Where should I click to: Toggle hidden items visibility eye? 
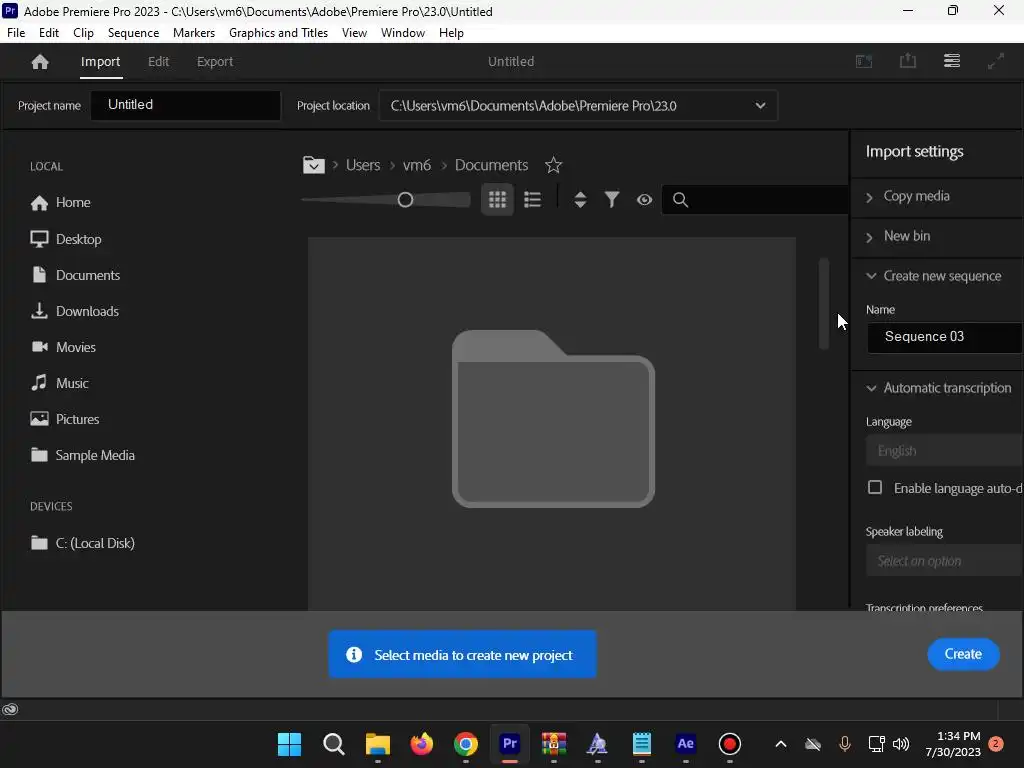[x=644, y=200]
